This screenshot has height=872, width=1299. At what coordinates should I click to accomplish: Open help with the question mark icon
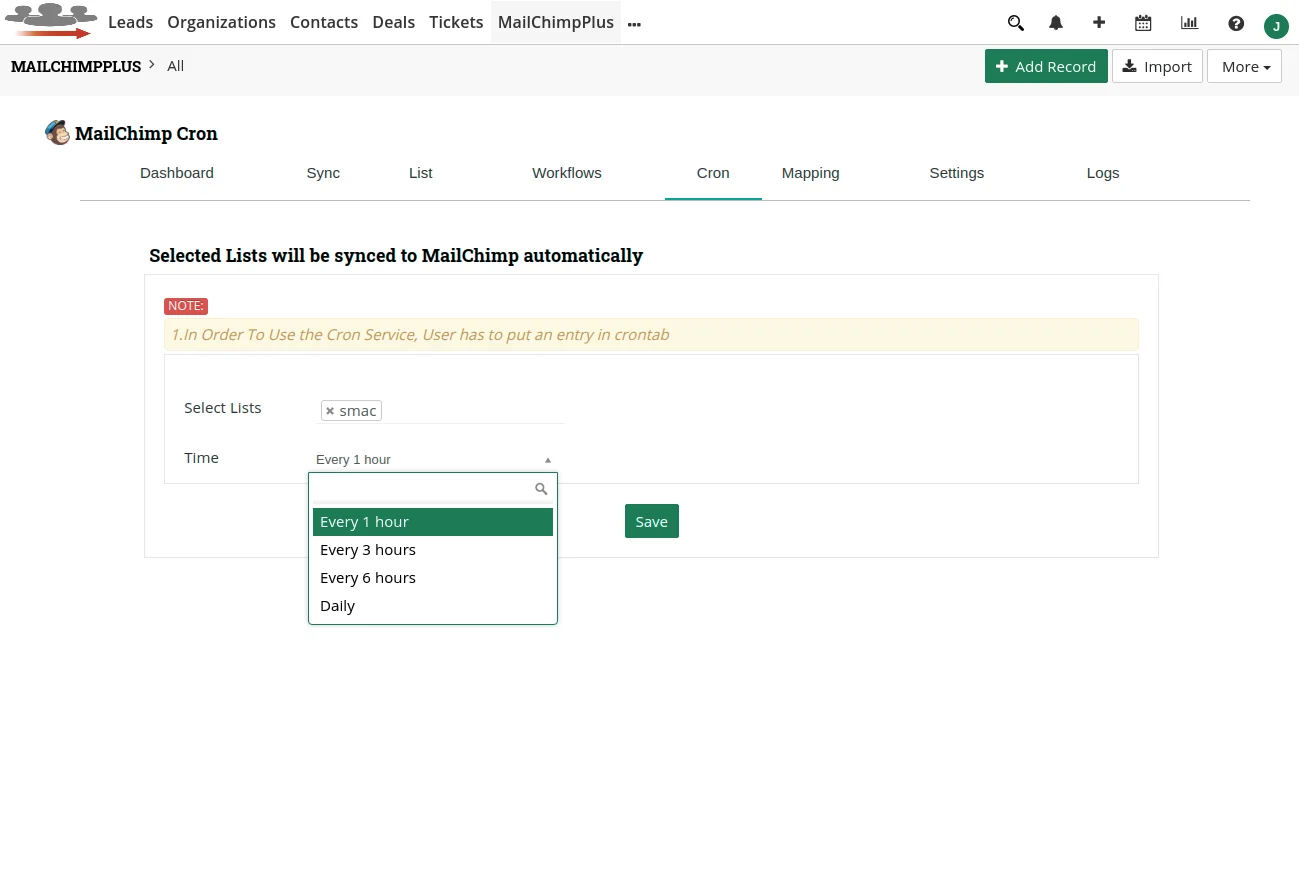[x=1236, y=22]
